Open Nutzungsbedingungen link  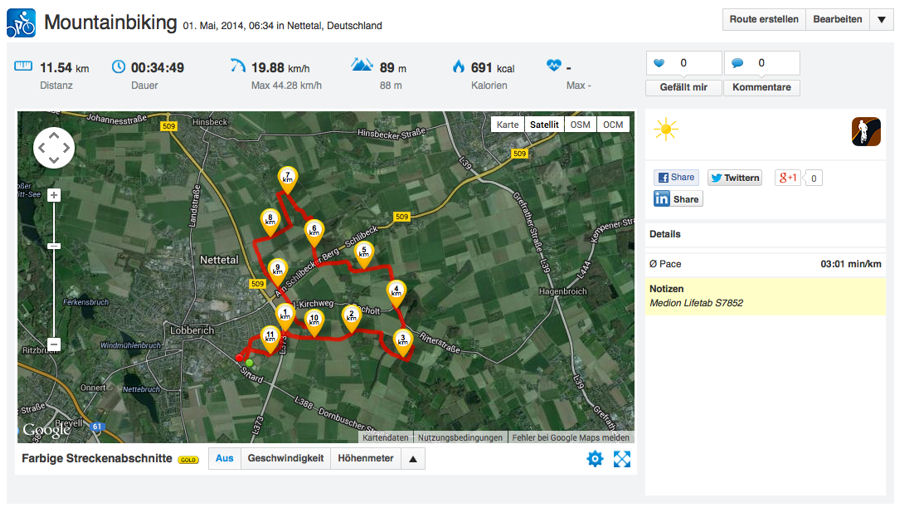coord(460,438)
